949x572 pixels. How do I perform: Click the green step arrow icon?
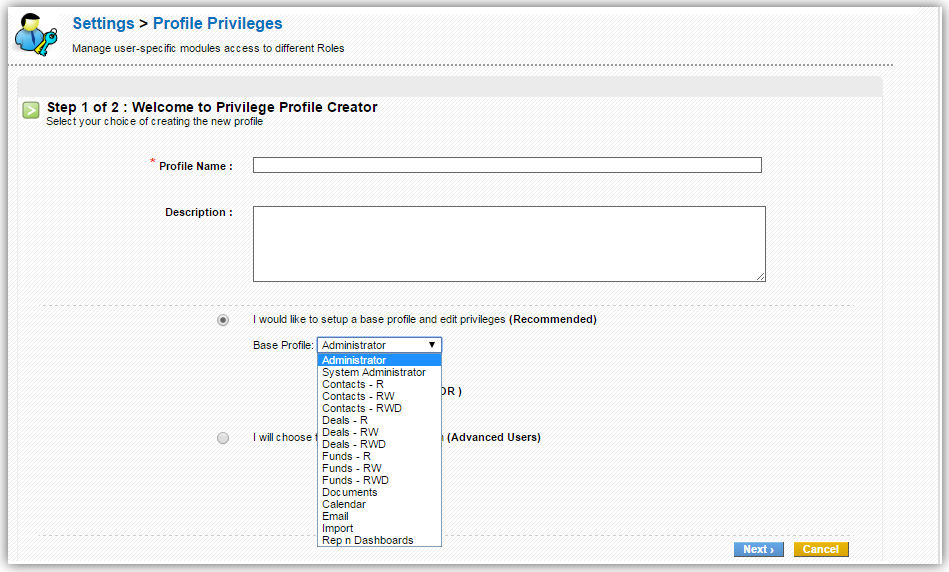31,110
